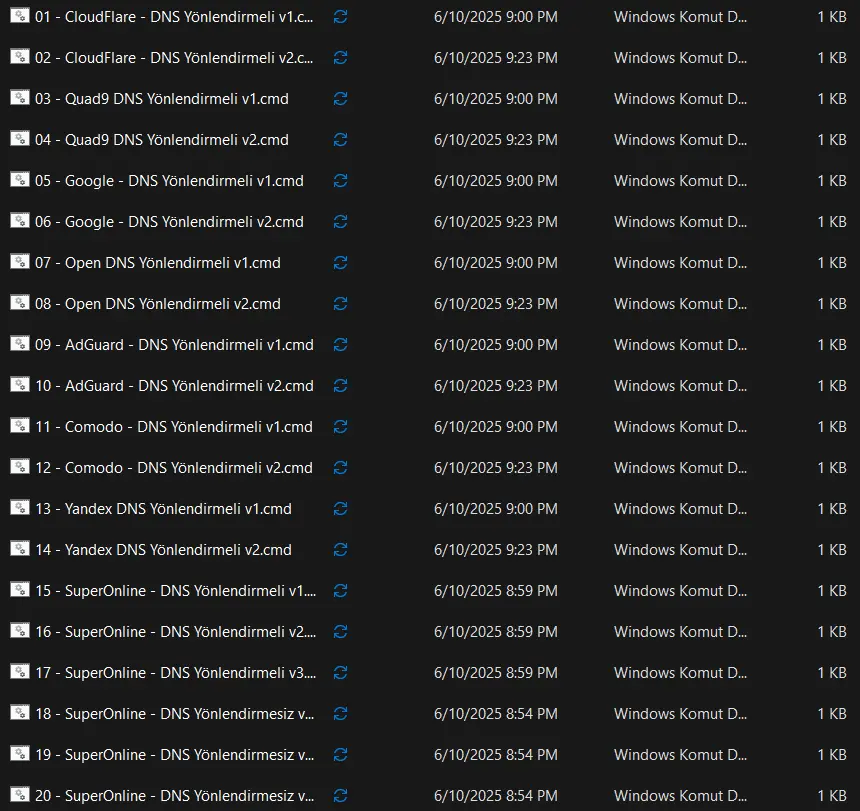Click the sync status icon for 16 - SuperOnline
The image size is (860, 811).
(341, 632)
